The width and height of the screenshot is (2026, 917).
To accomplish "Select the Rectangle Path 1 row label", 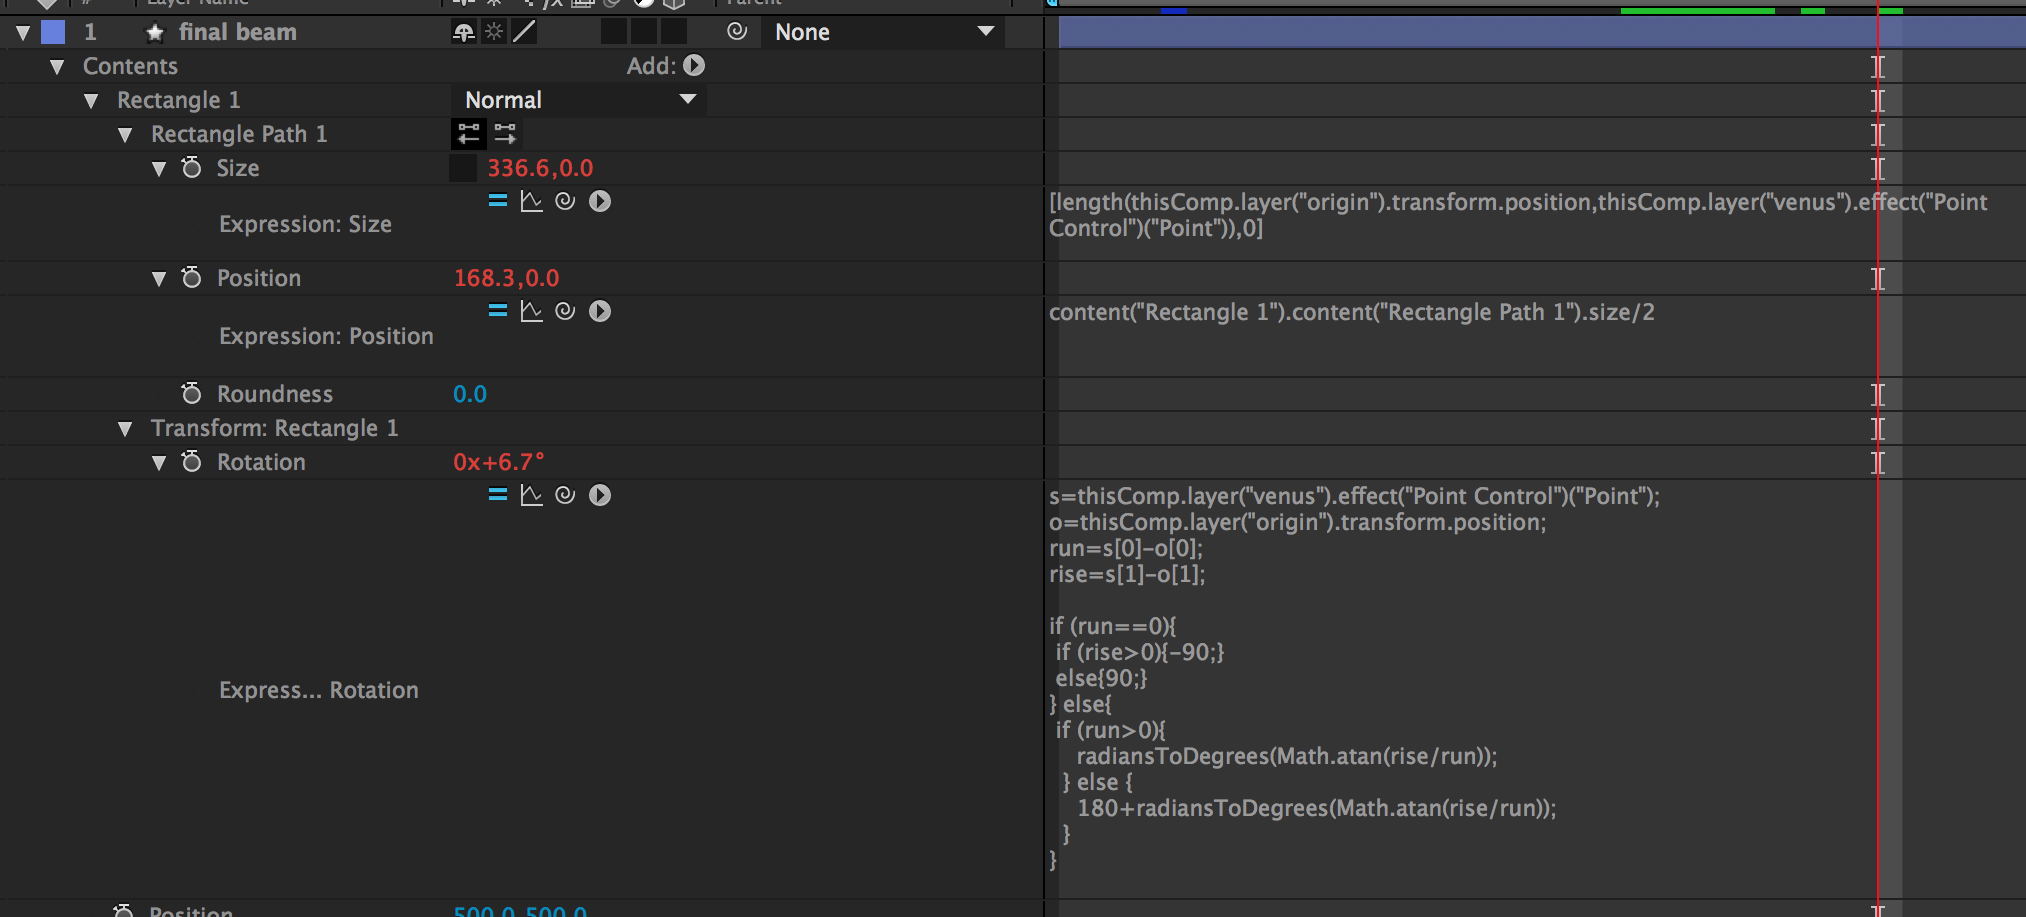I will click(239, 134).
